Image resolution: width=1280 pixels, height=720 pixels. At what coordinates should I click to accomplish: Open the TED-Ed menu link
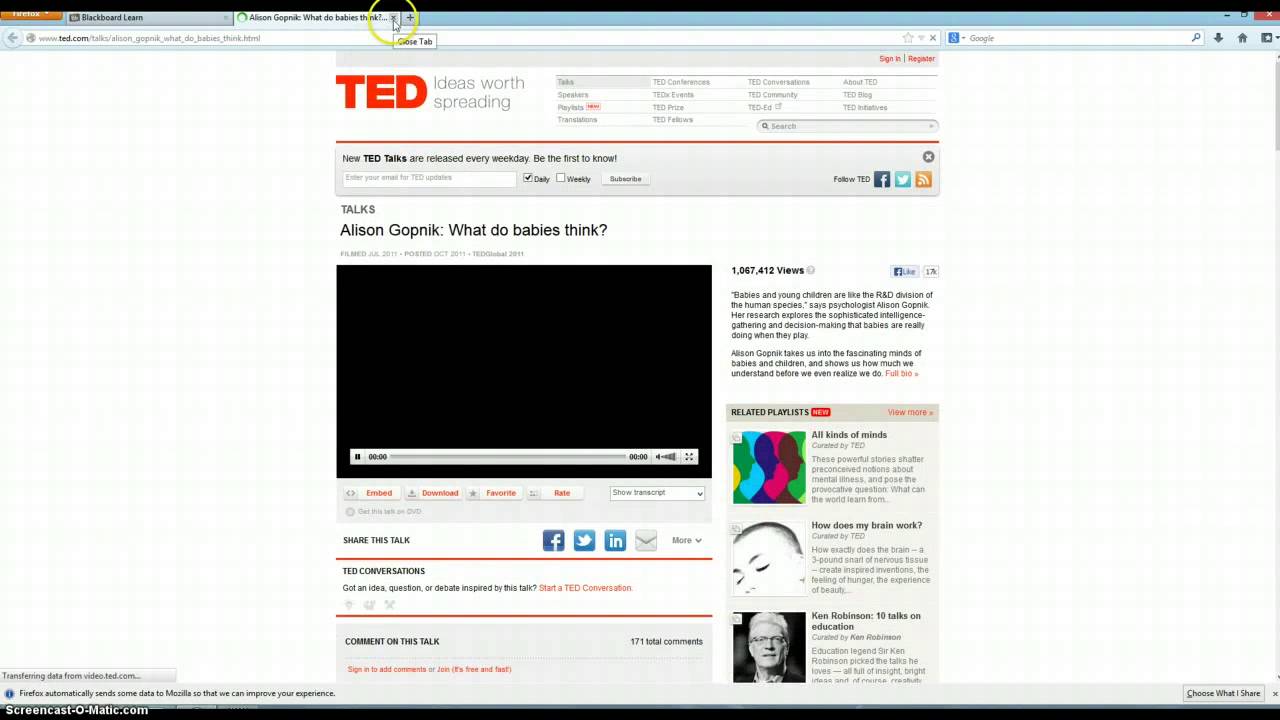pyautogui.click(x=760, y=107)
